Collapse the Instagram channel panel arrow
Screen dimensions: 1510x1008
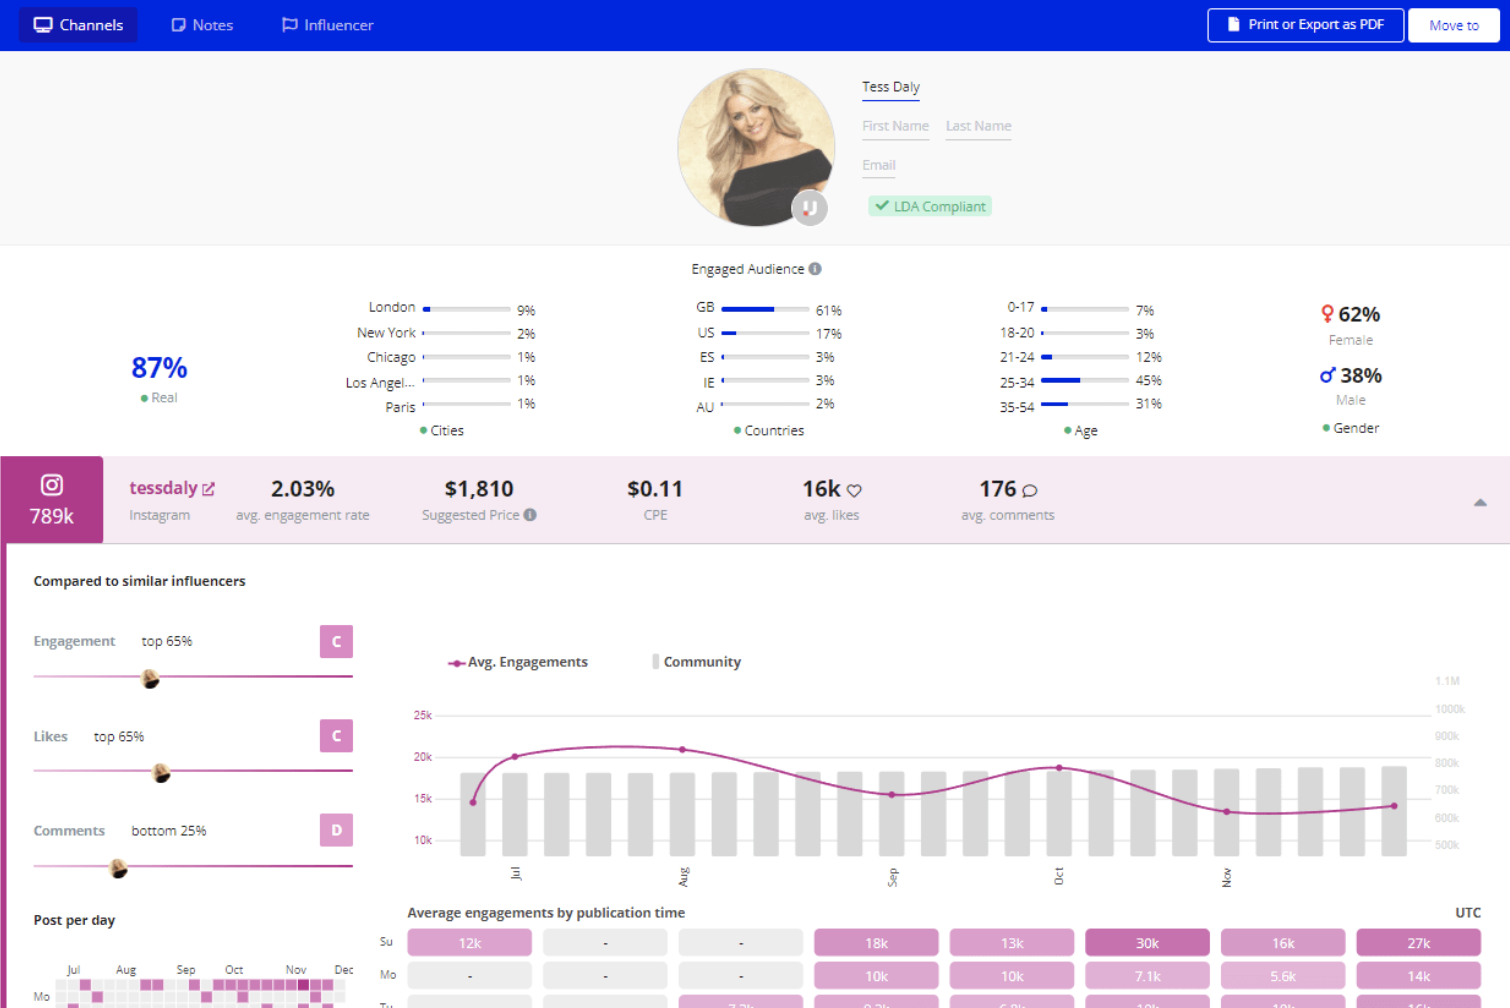pyautogui.click(x=1480, y=502)
